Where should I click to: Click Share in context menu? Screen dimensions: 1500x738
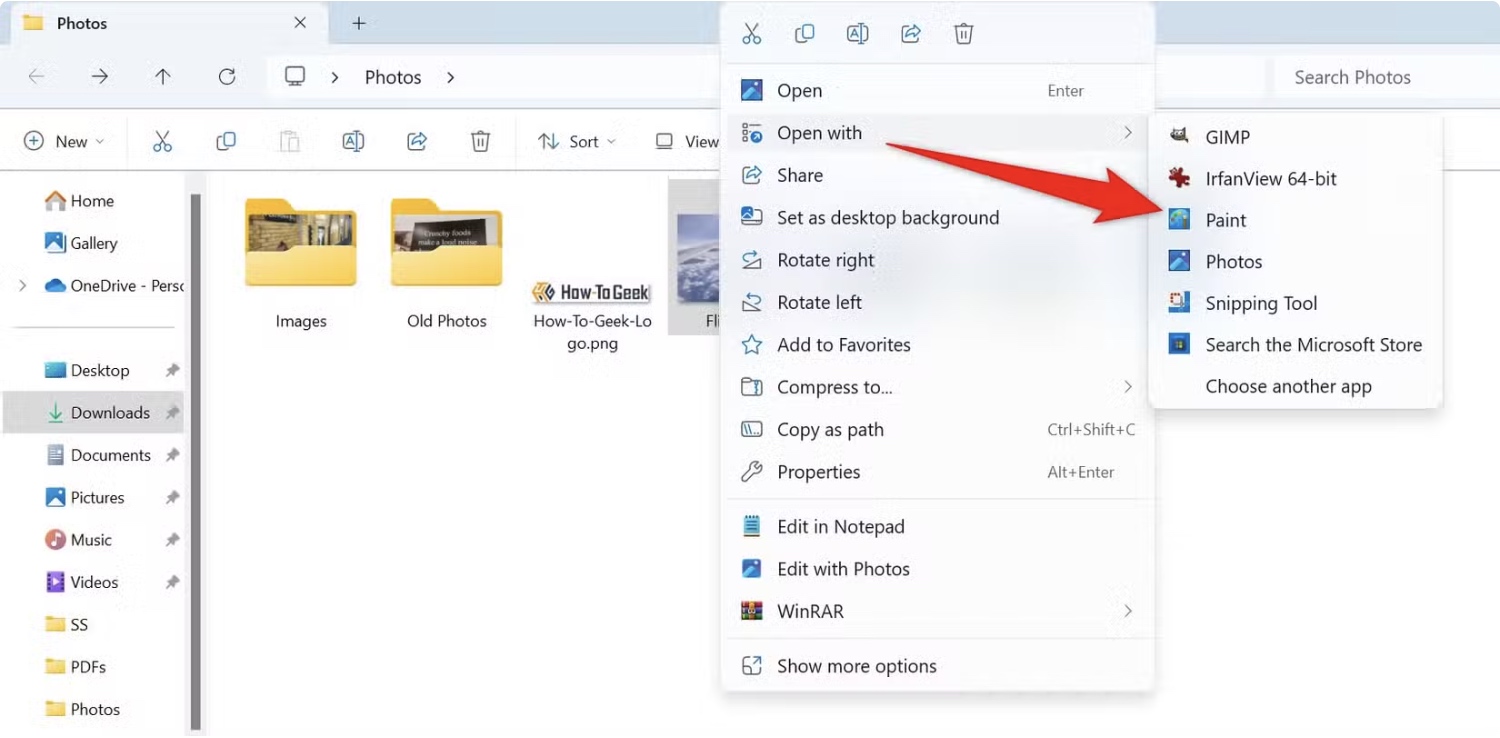point(937,175)
